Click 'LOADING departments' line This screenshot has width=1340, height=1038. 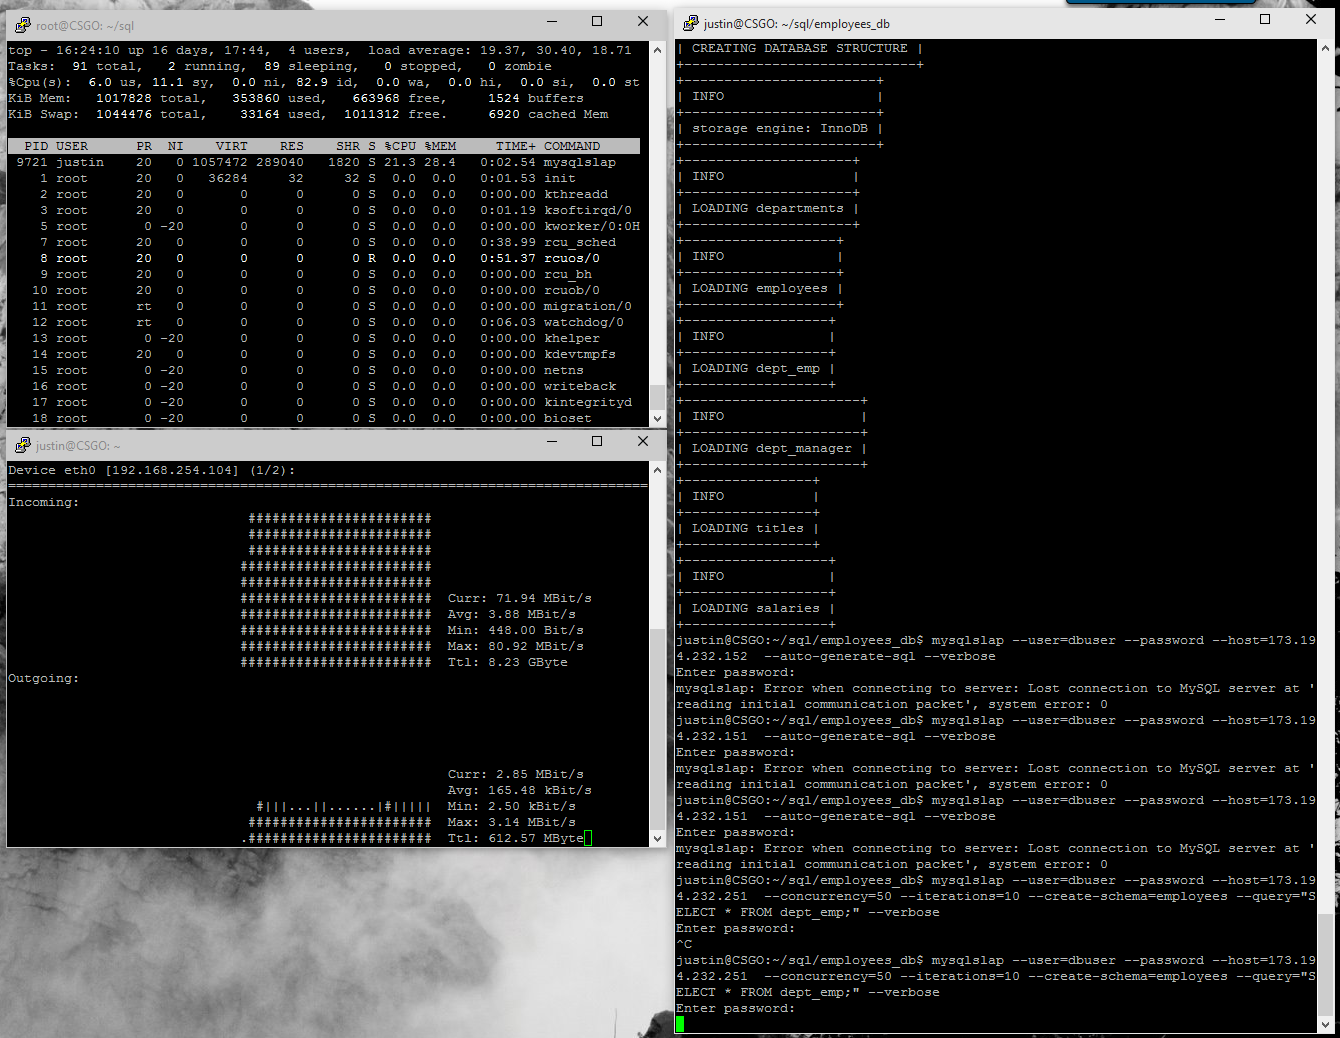tap(768, 208)
